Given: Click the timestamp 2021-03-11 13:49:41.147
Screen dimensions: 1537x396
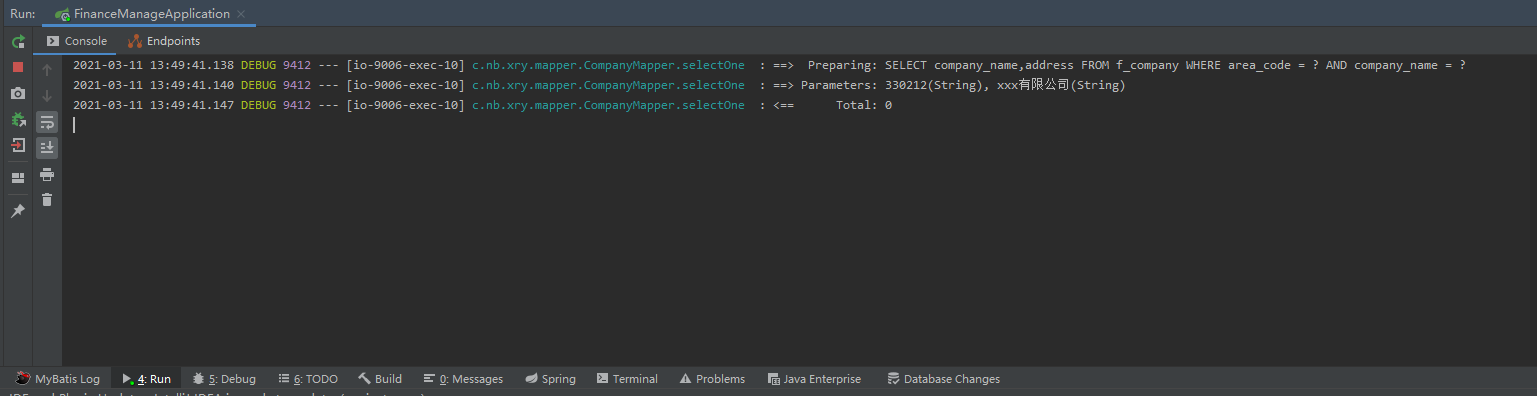Looking at the screenshot, I should (153, 105).
